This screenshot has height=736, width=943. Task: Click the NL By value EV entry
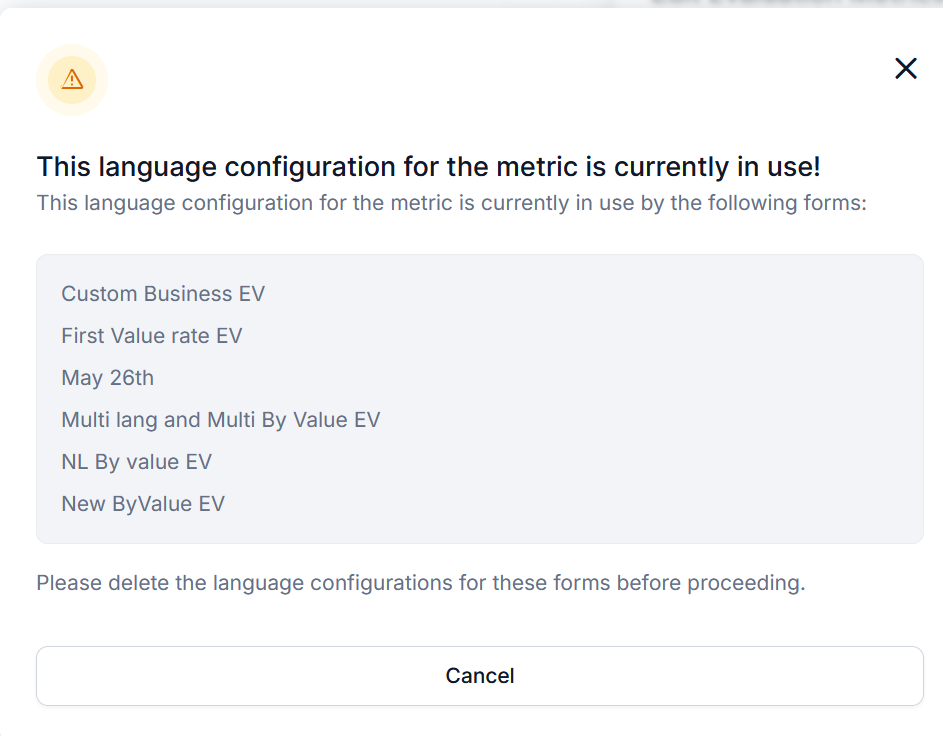pos(137,462)
